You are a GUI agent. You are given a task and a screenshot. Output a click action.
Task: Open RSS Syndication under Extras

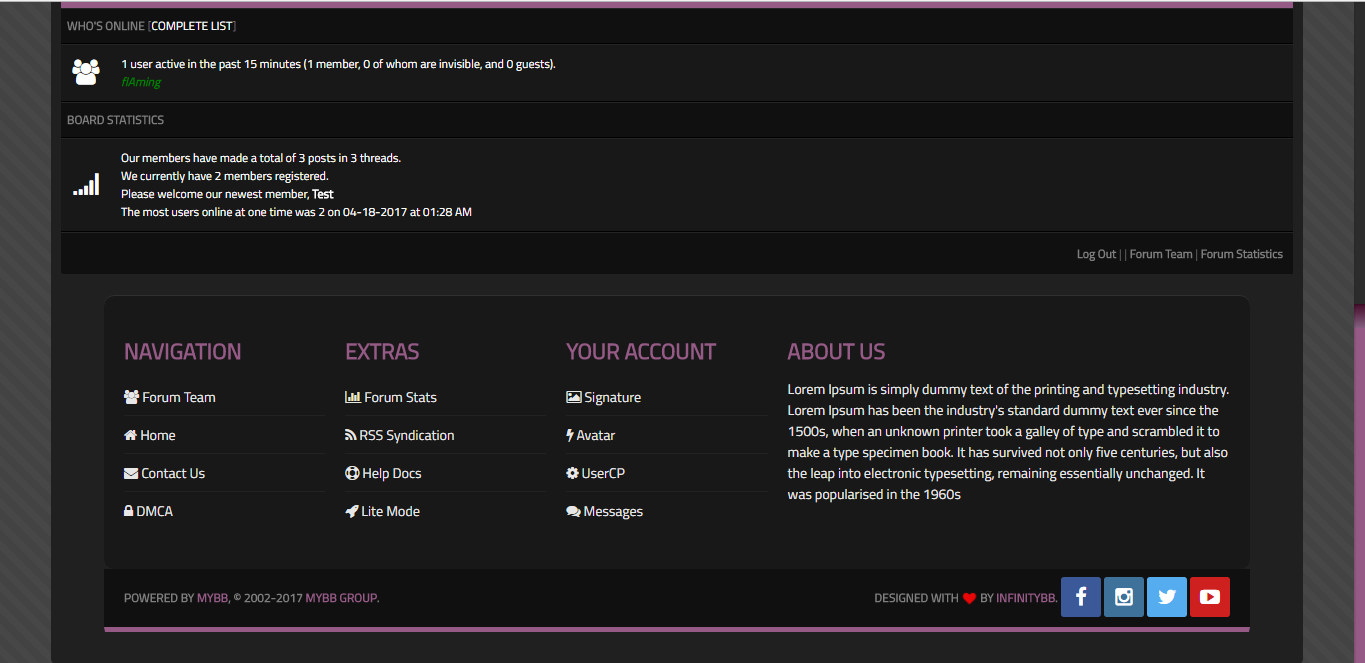coord(406,436)
